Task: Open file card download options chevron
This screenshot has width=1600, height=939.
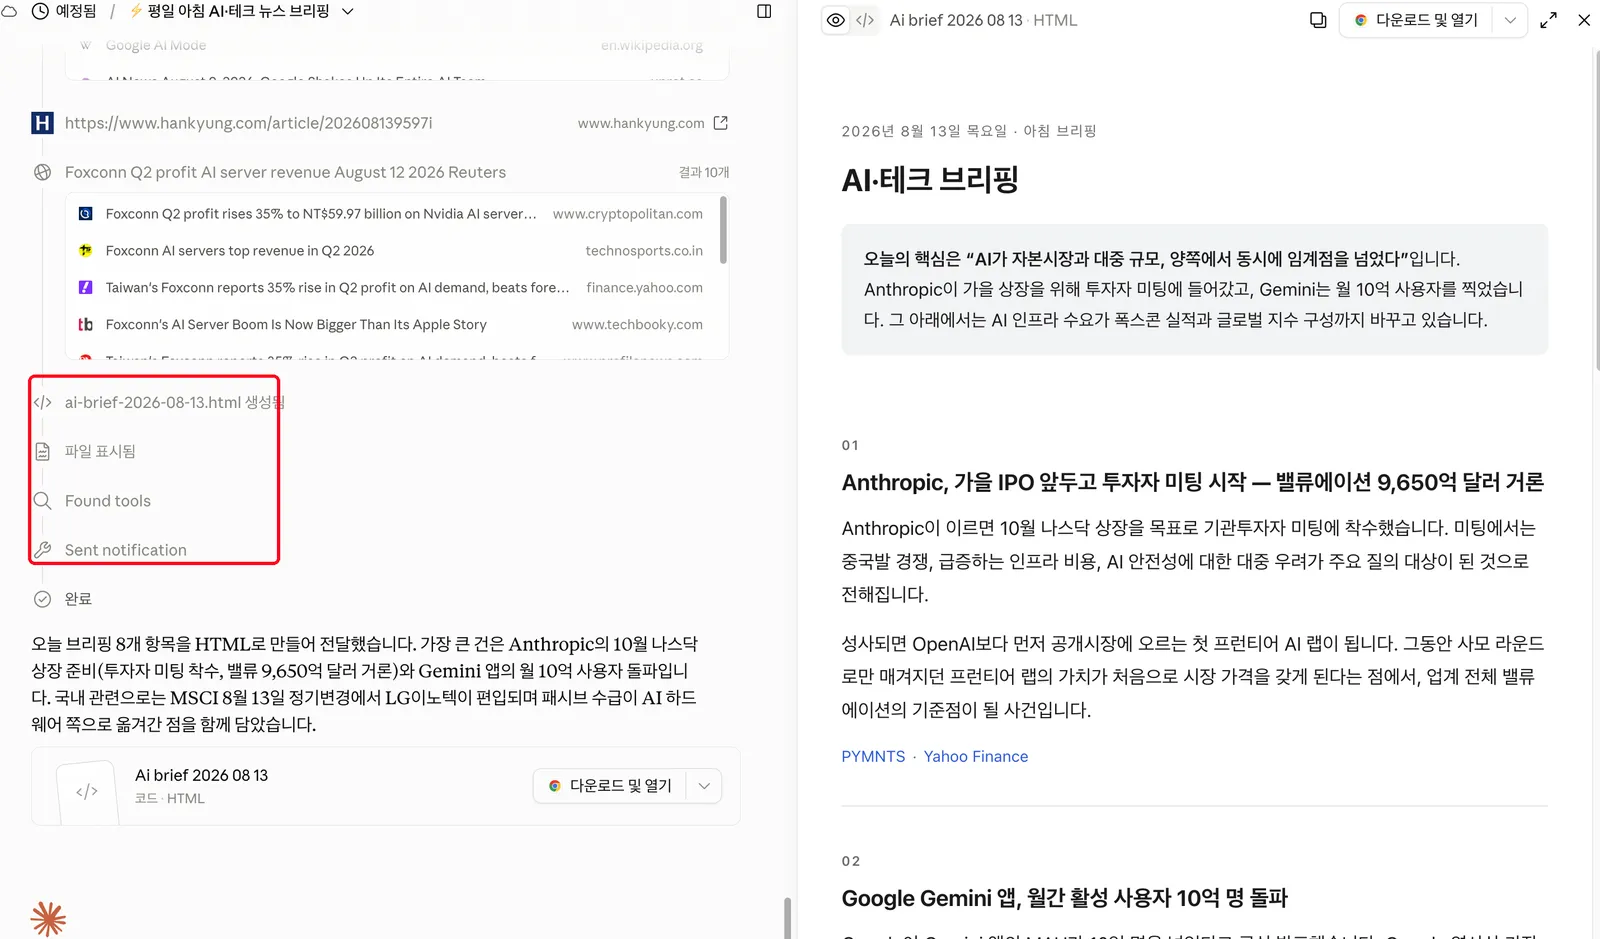Action: coord(704,786)
